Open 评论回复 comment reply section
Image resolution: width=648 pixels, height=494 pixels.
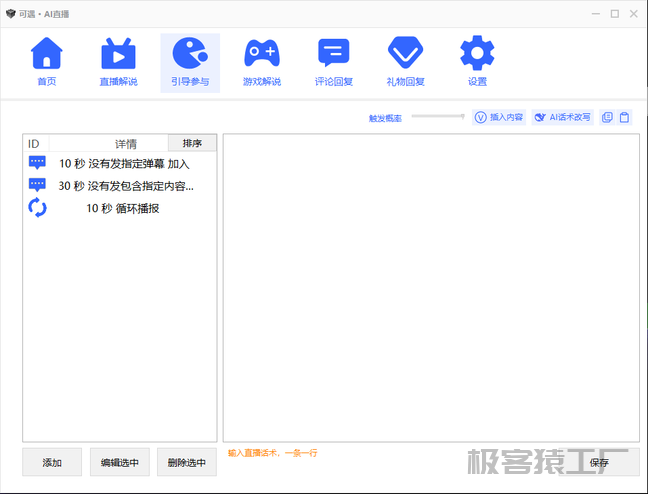pos(333,62)
